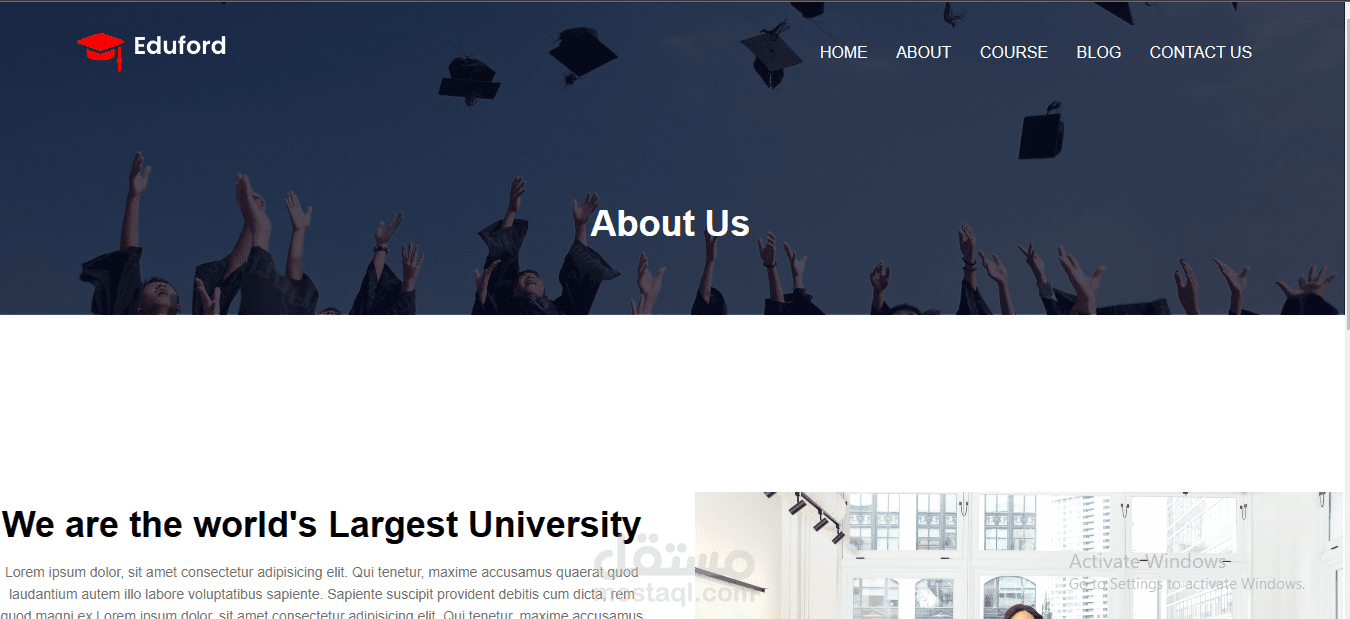
Task: Click the Lorem ipsum paragraph text
Action: tap(321, 593)
